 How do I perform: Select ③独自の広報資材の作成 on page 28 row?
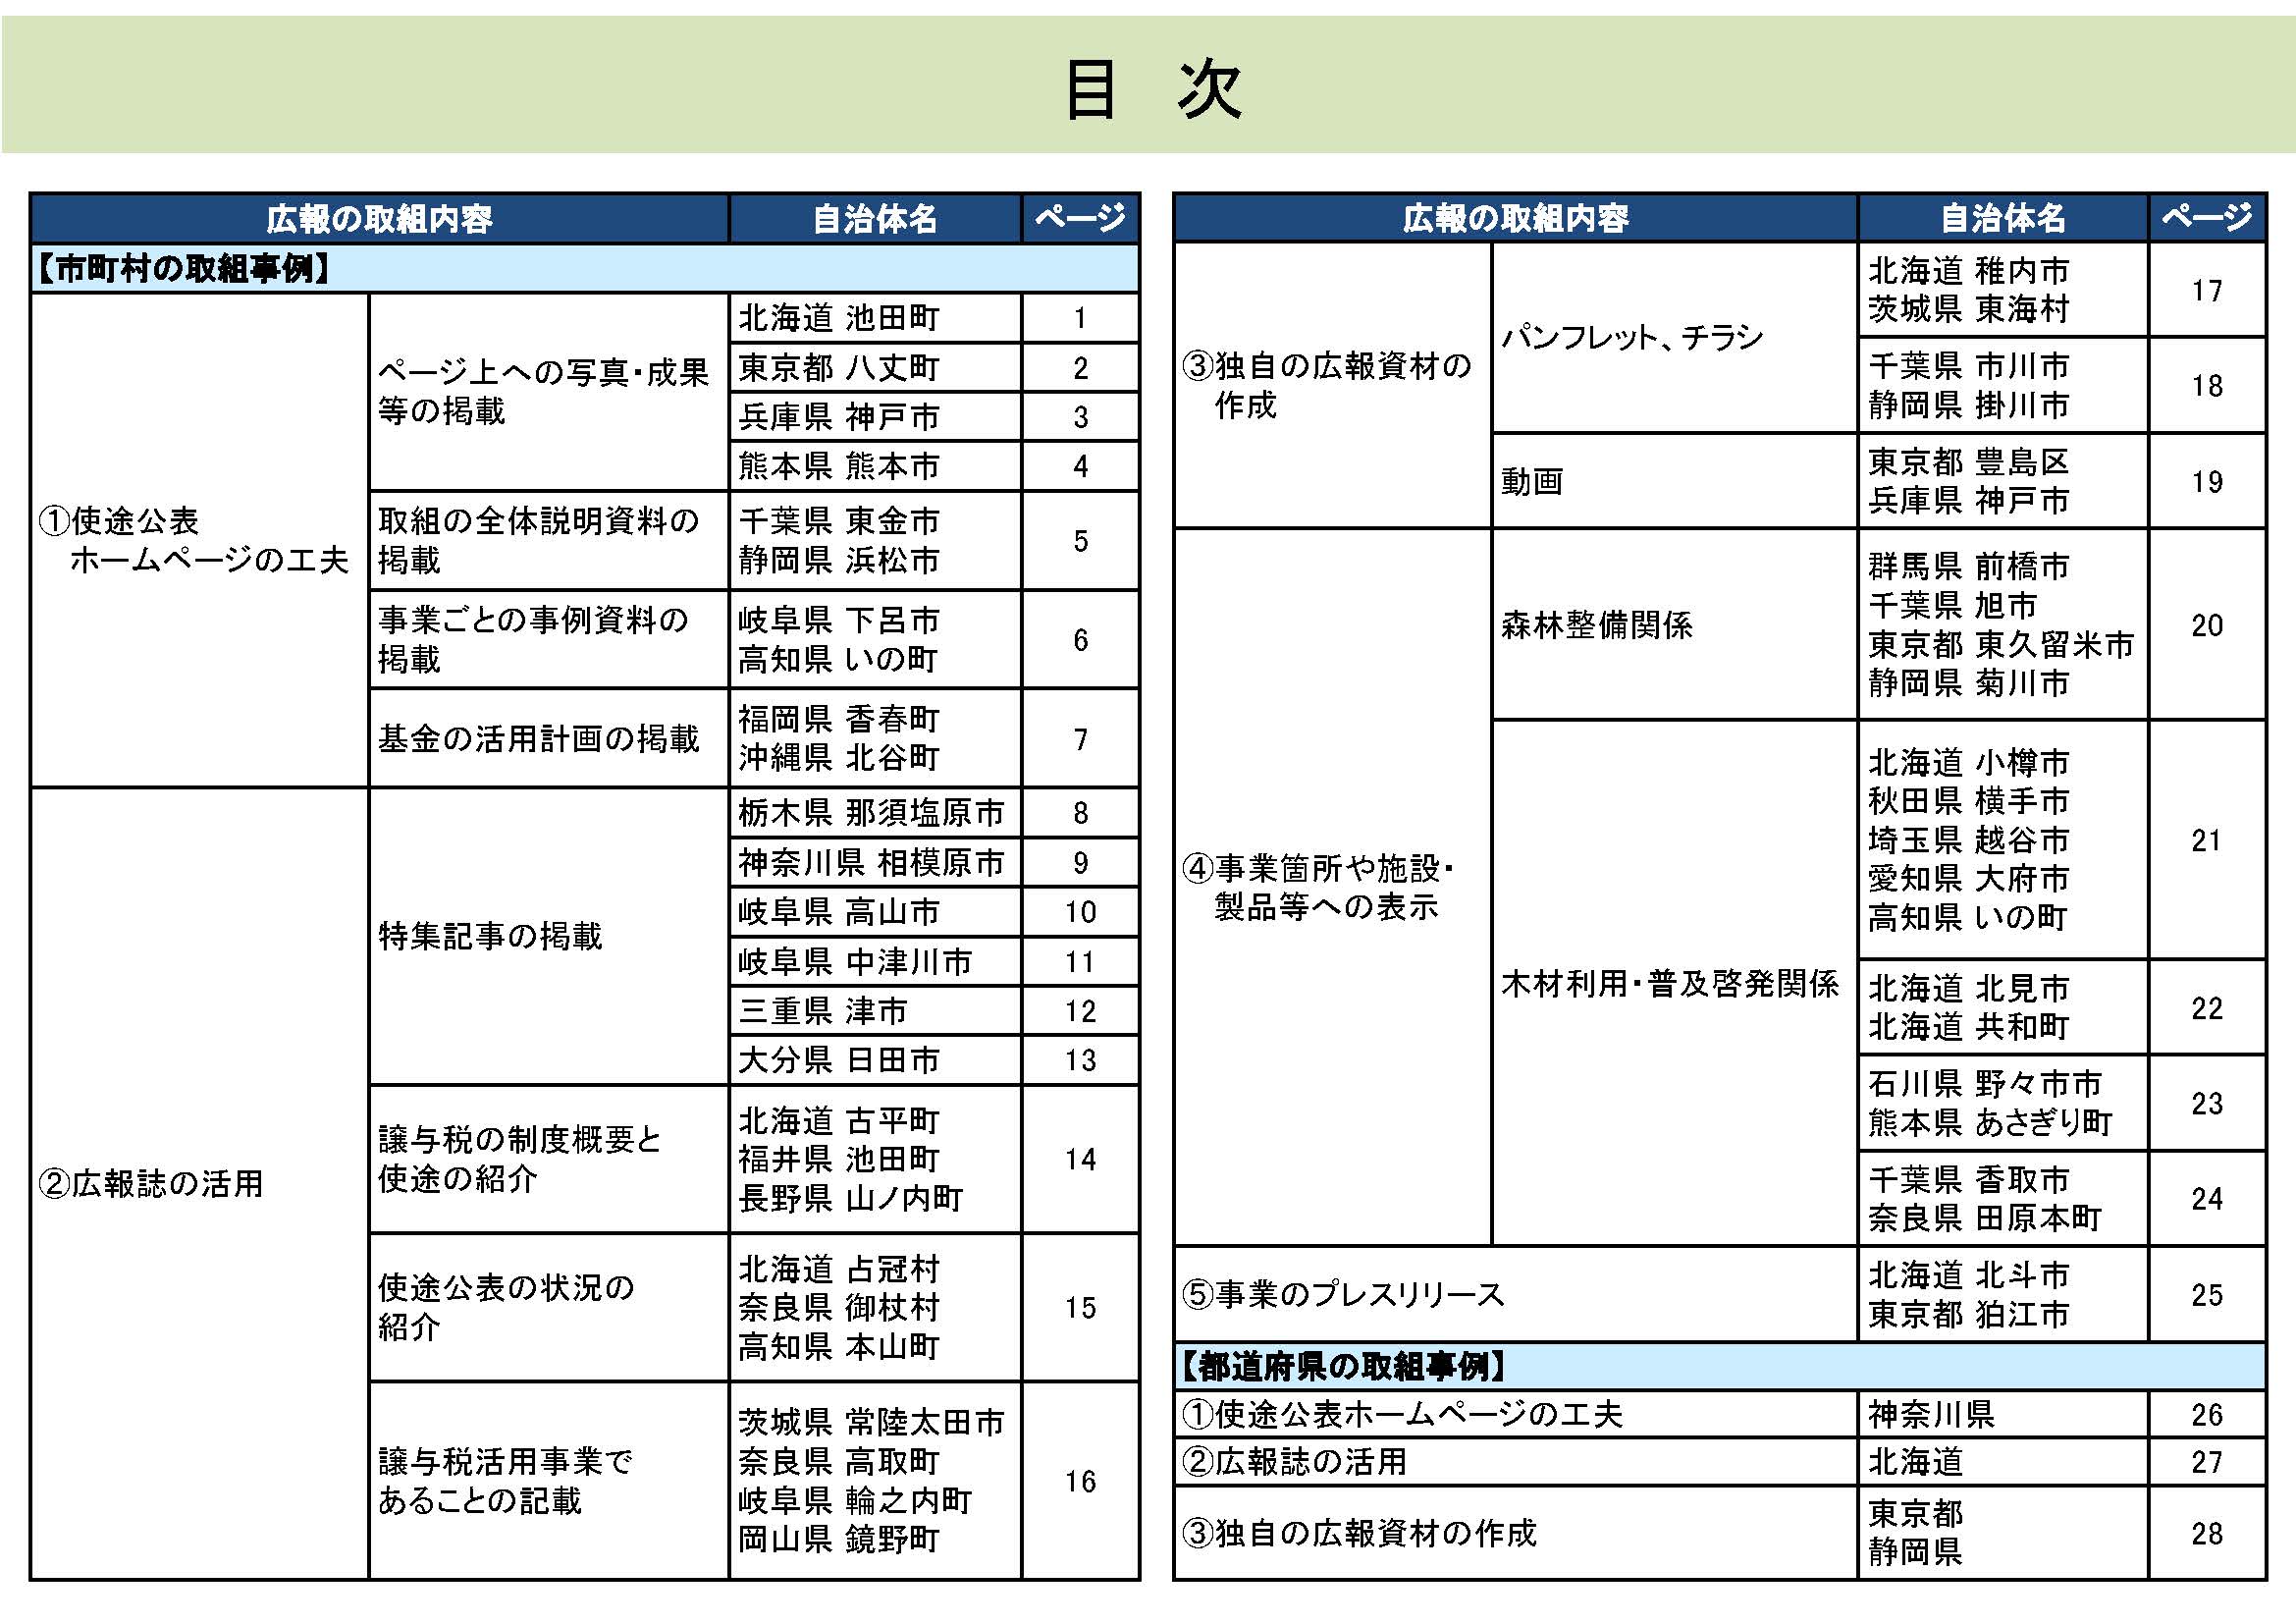point(1515,1533)
